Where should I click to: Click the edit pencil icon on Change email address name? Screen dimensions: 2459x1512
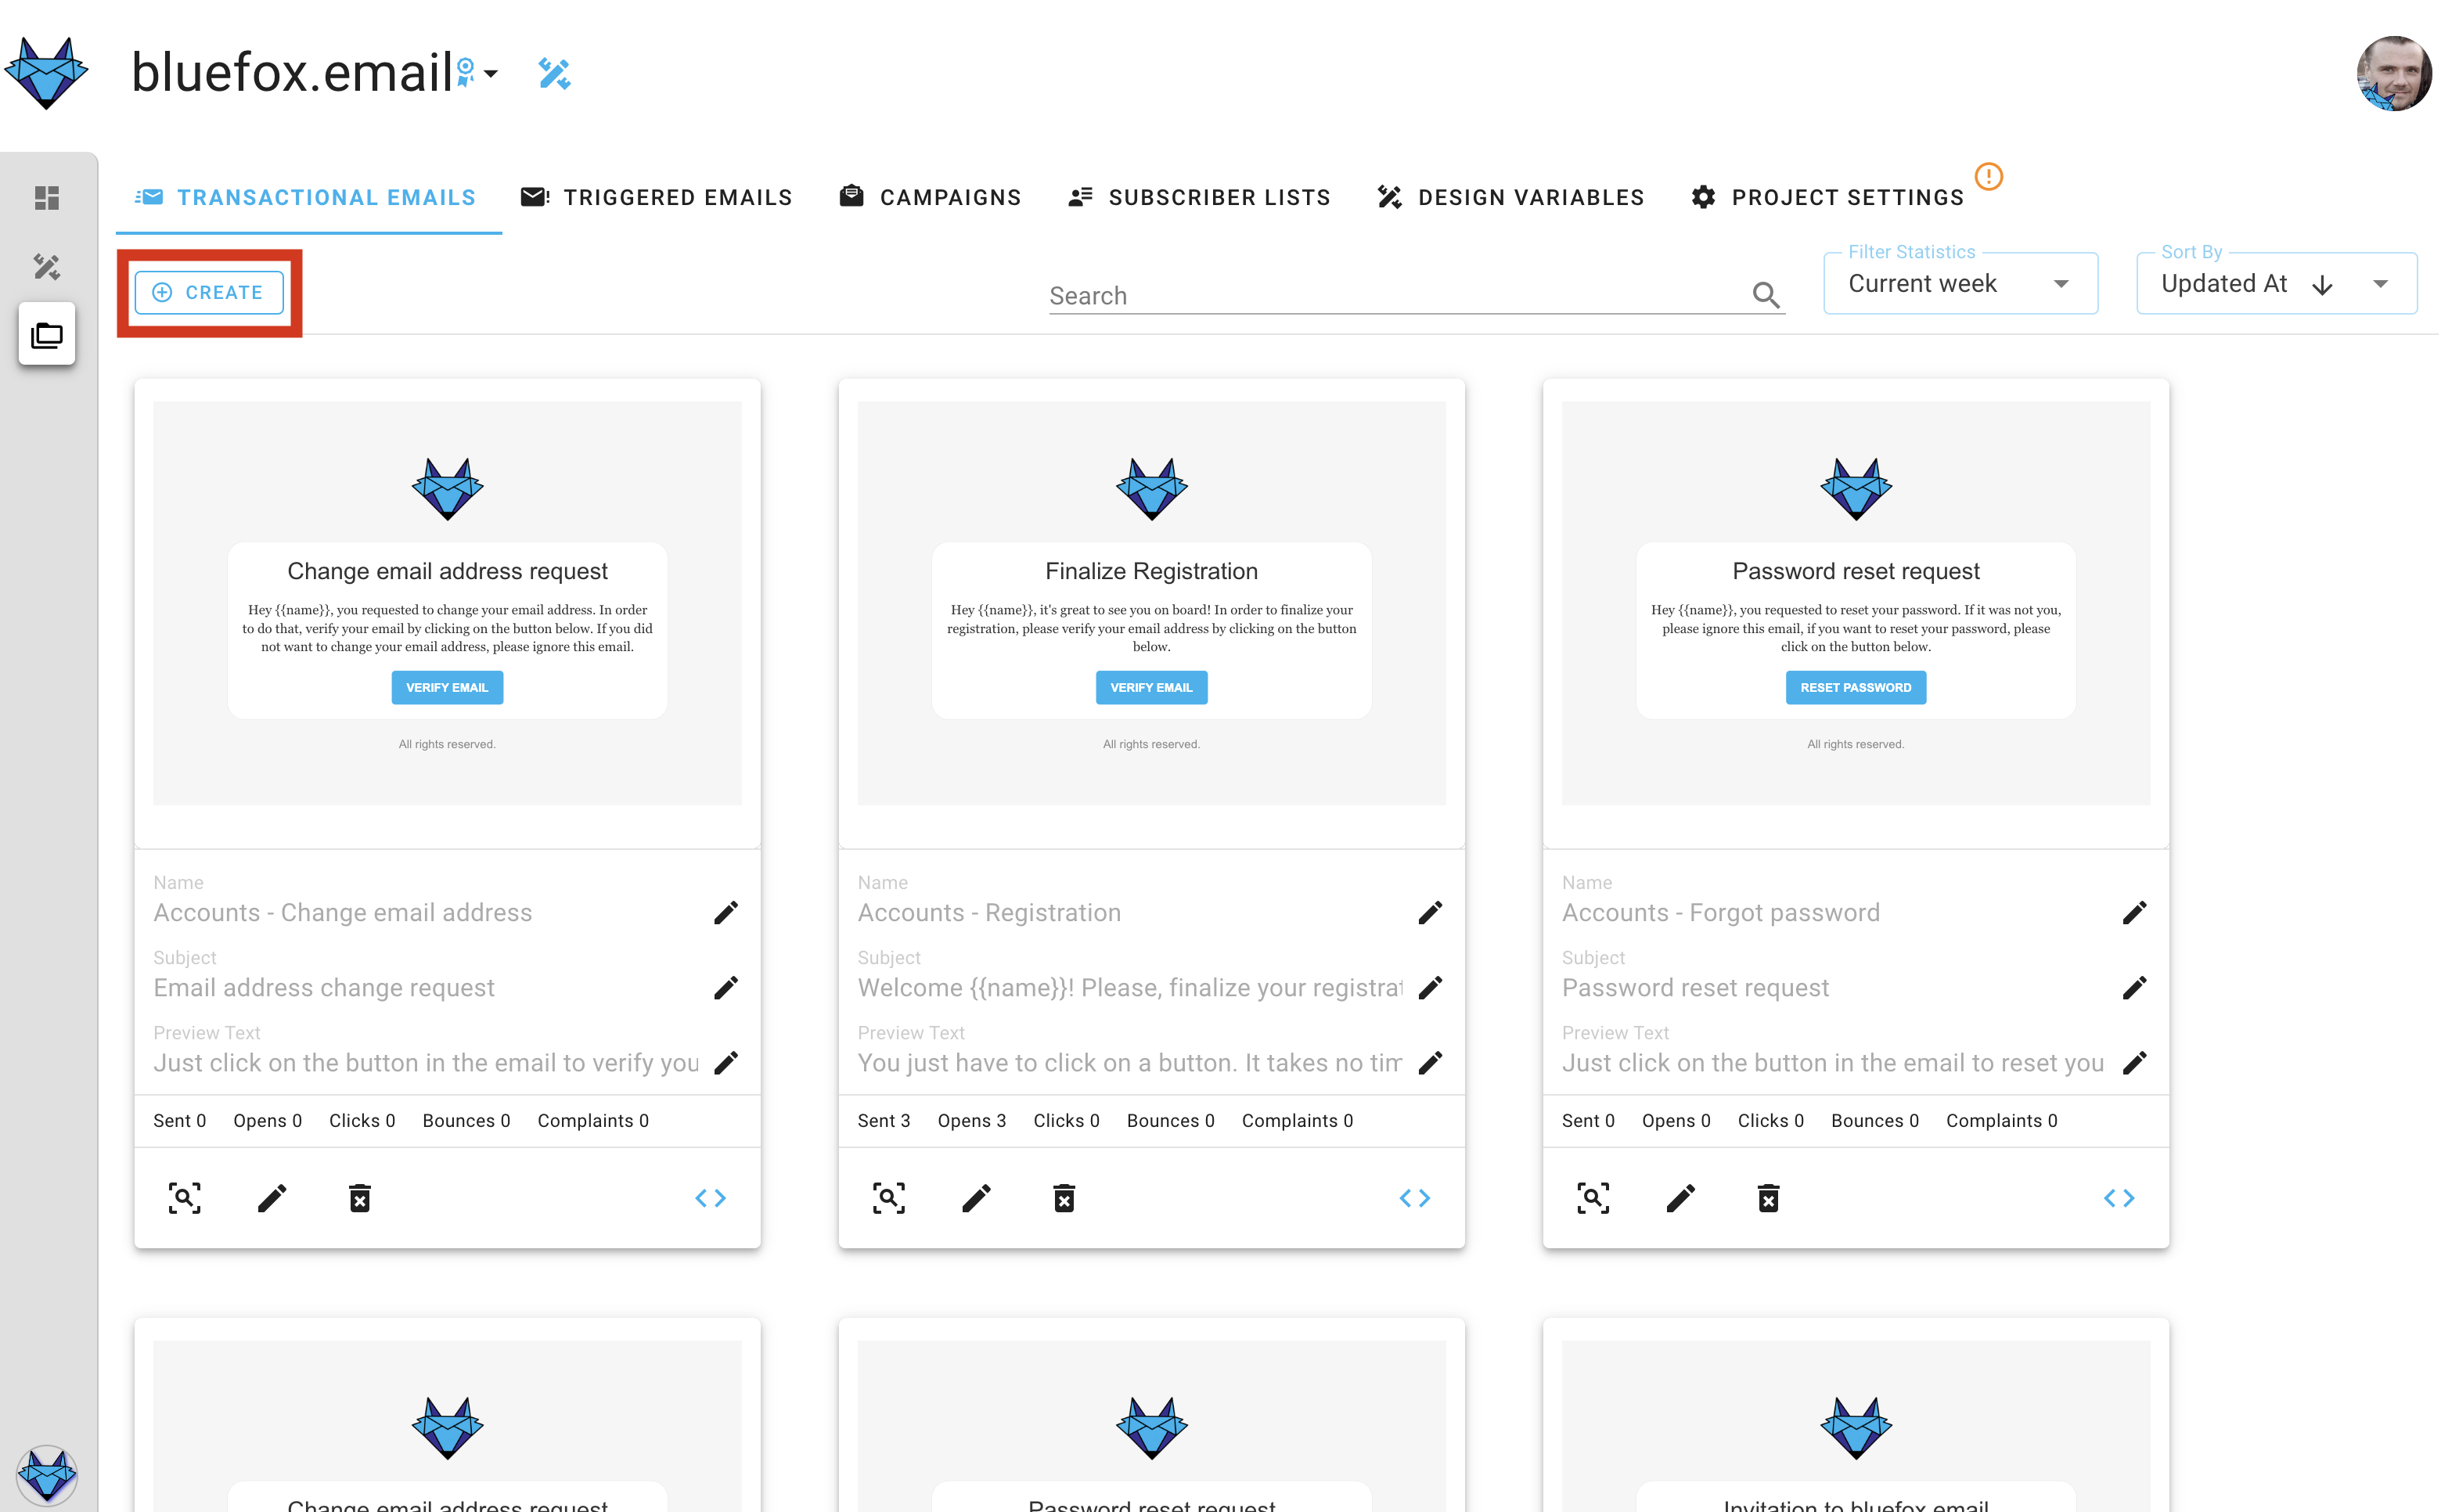(x=725, y=912)
